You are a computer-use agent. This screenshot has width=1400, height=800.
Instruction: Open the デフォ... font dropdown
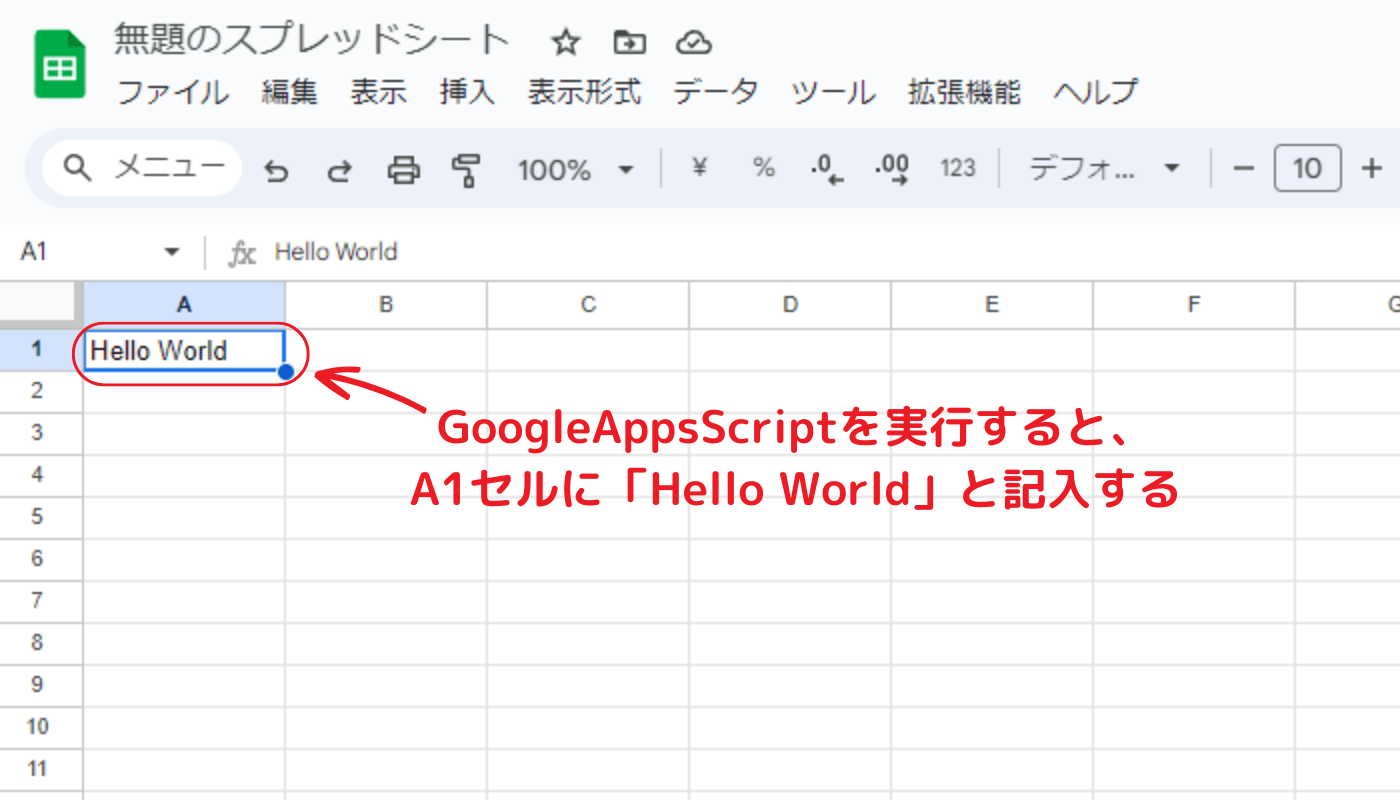tap(1104, 168)
